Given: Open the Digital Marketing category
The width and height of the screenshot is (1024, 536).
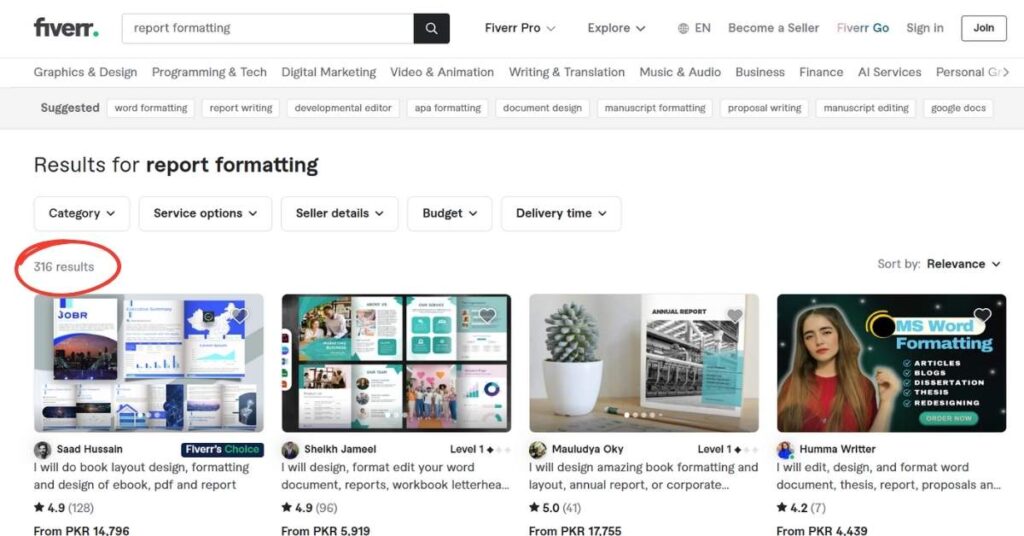Looking at the screenshot, I should 328,72.
